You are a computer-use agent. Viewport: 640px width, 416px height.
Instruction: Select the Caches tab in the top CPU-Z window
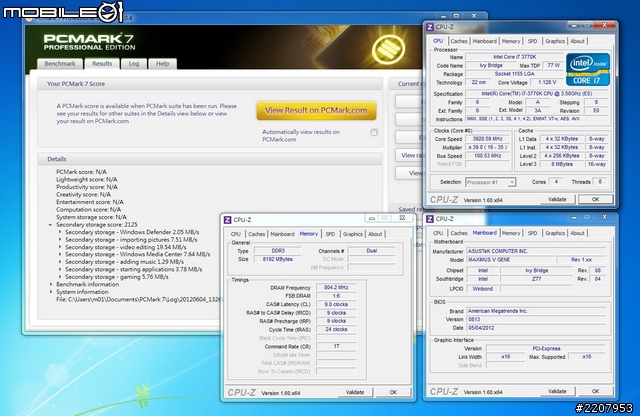[459, 41]
